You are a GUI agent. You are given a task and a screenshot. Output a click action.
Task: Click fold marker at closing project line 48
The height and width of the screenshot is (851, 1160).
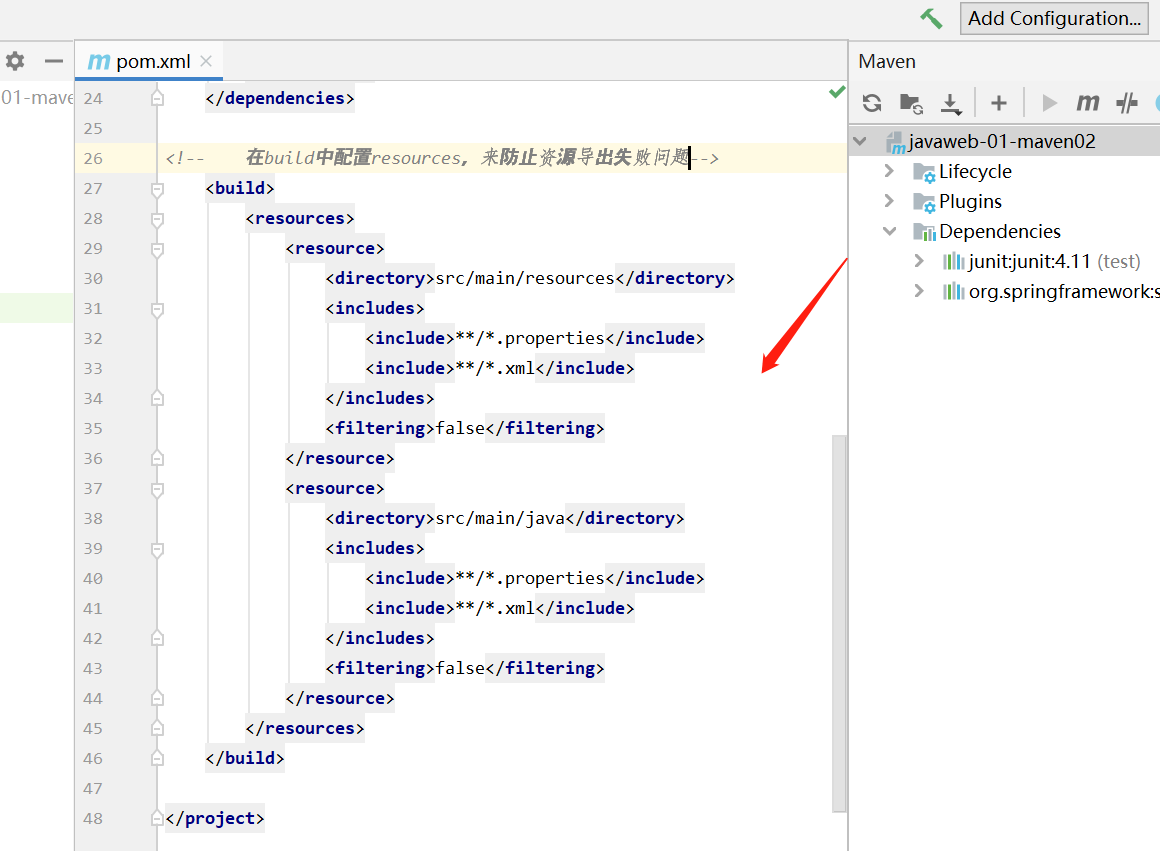pos(158,818)
